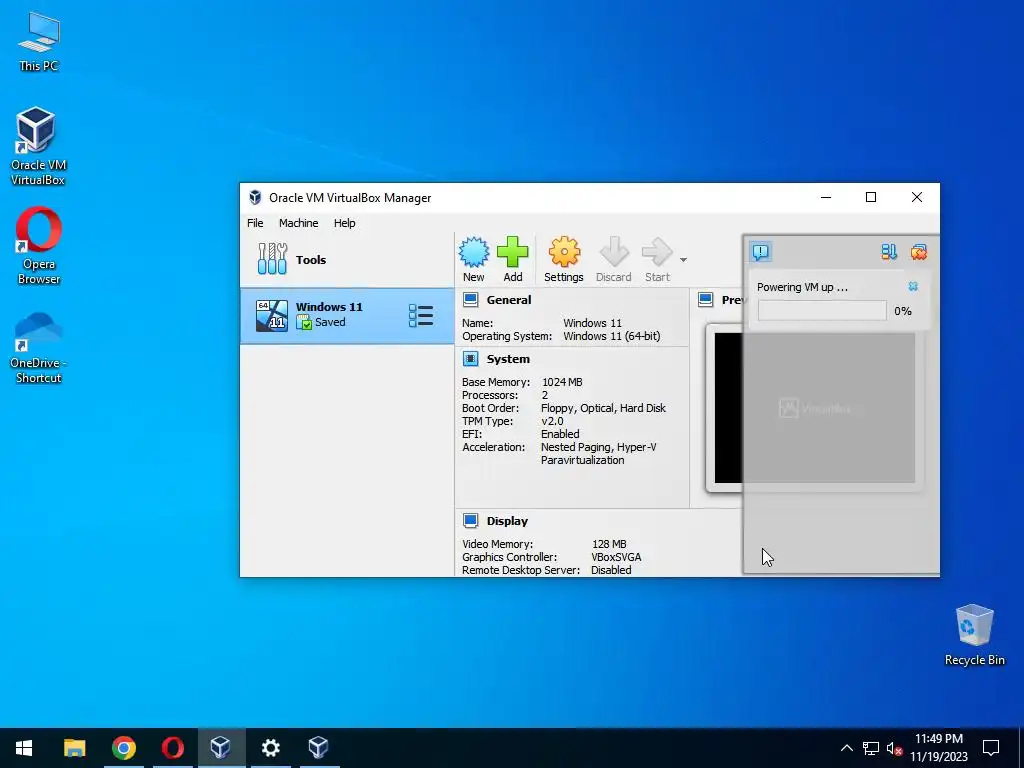The image size is (1024, 768).
Task: Open the File menu
Action: 255,223
